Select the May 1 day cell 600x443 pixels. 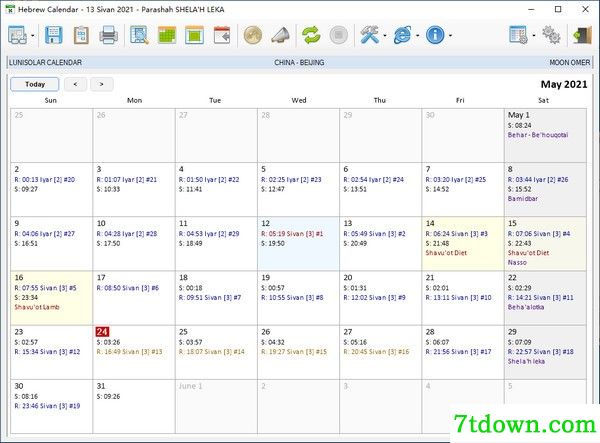(545, 135)
